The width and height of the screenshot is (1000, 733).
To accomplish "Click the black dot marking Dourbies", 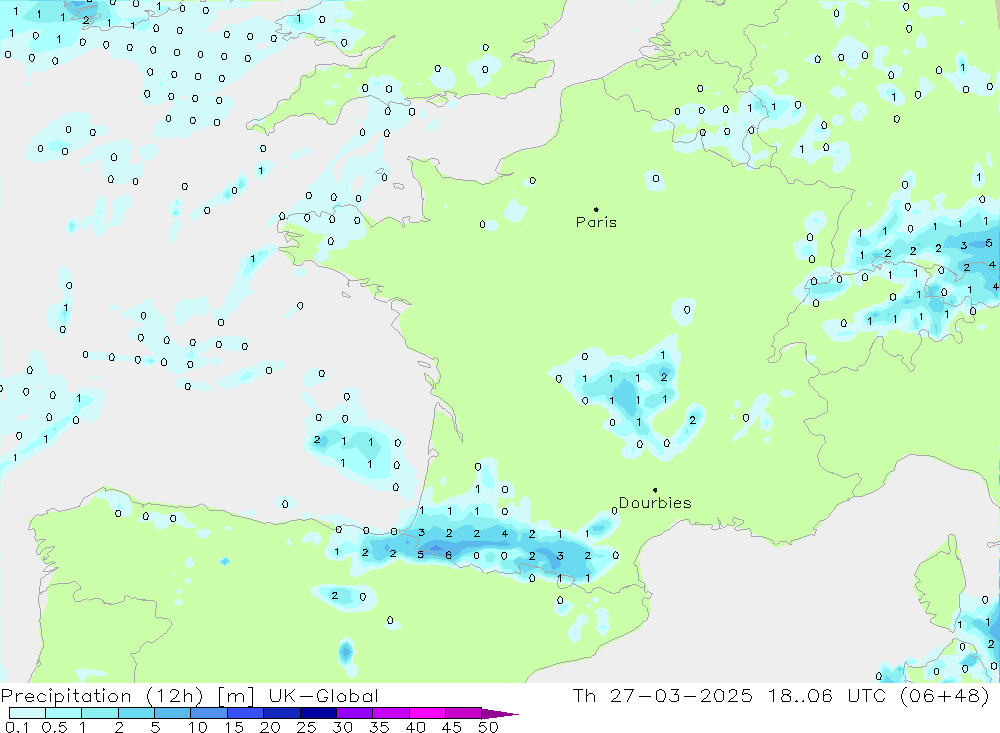I will (655, 490).
